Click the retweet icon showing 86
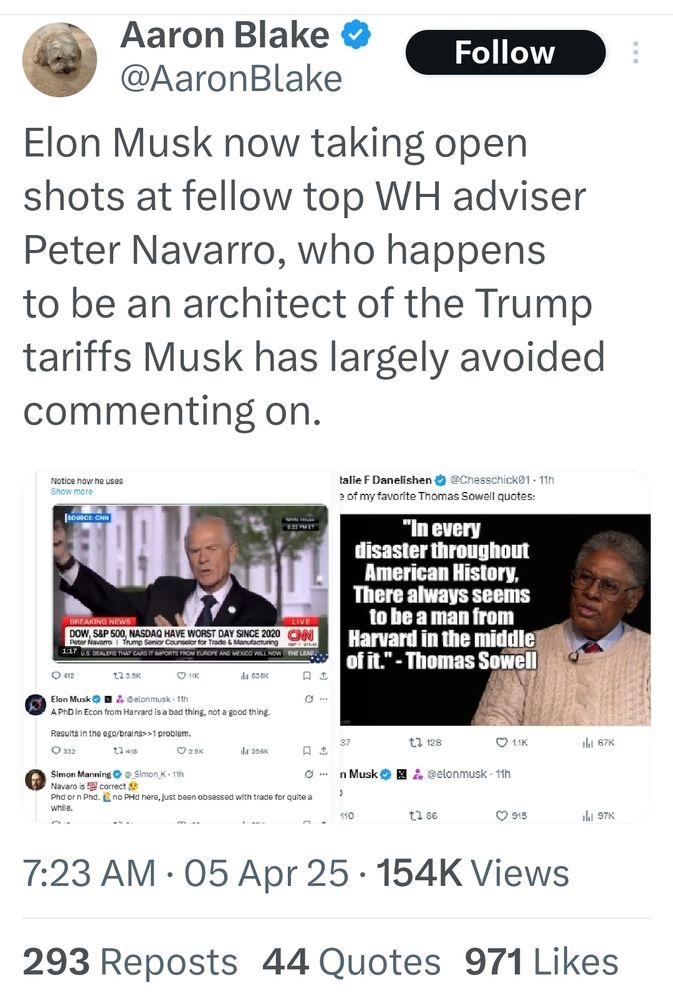Image resolution: width=673 pixels, height=1000 pixels. click(x=416, y=816)
